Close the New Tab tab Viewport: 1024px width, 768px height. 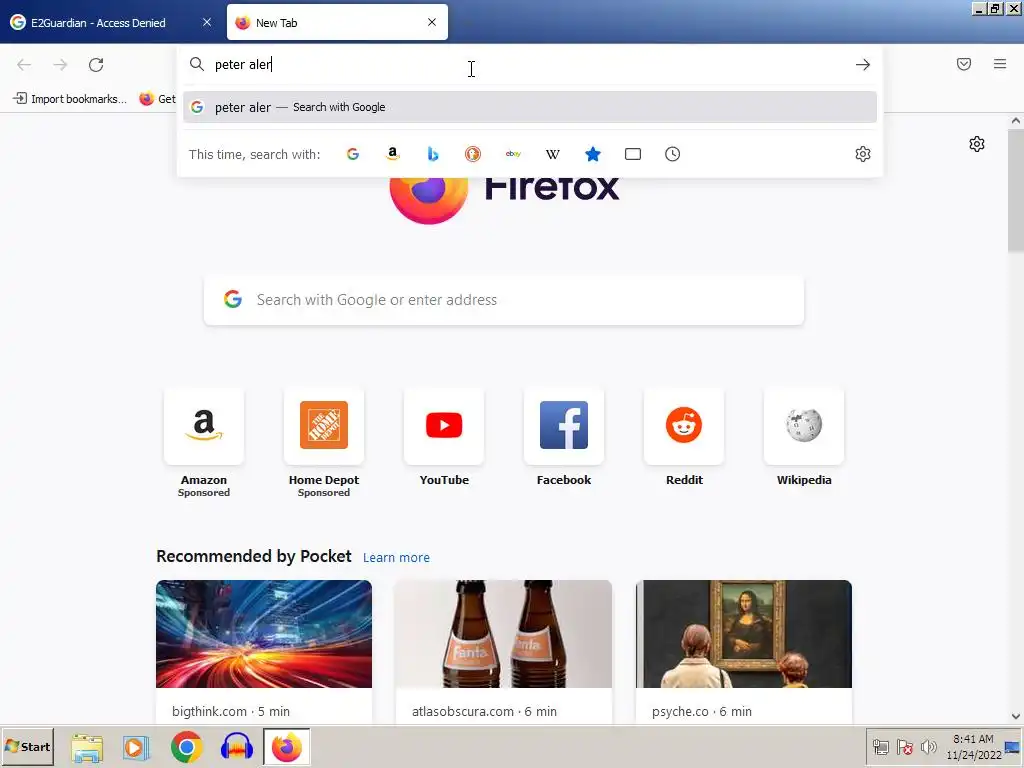[432, 22]
